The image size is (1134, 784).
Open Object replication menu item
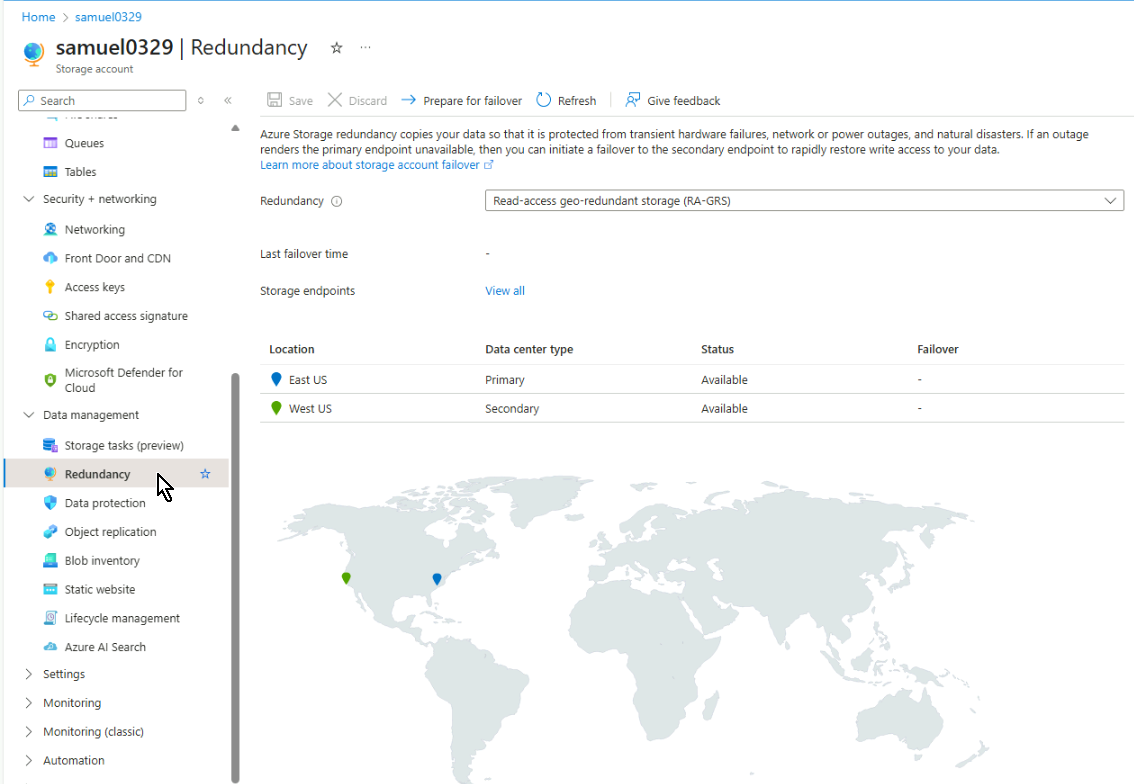pos(110,532)
